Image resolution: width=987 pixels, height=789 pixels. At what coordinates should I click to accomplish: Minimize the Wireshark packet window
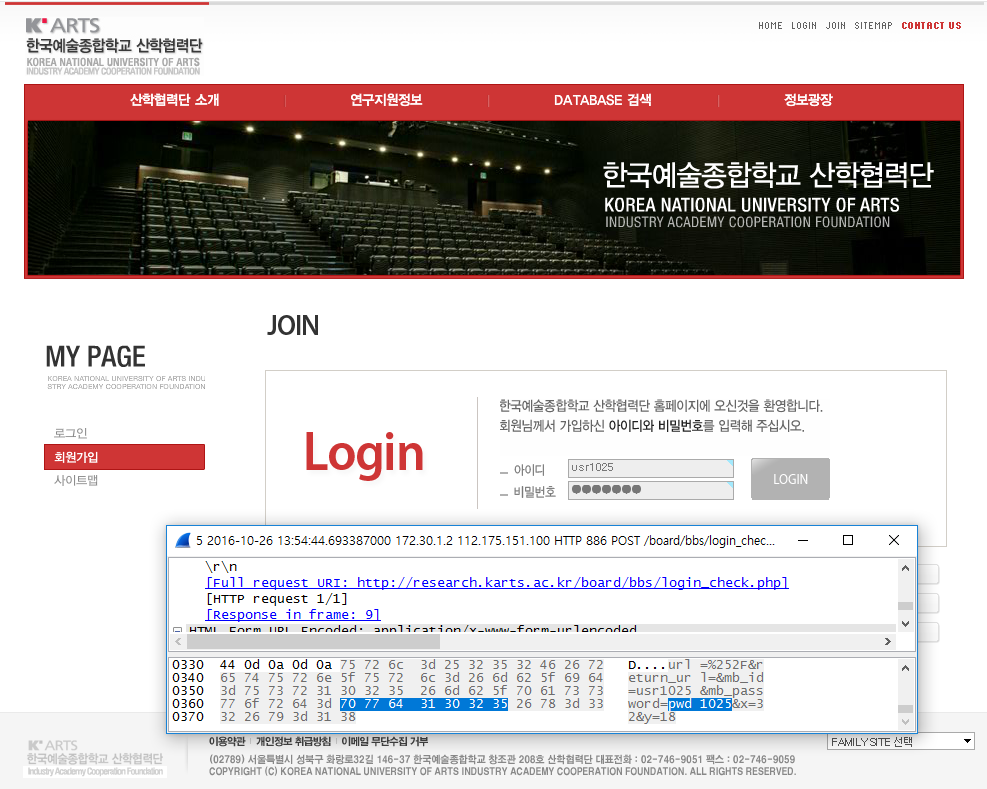[x=803, y=540]
